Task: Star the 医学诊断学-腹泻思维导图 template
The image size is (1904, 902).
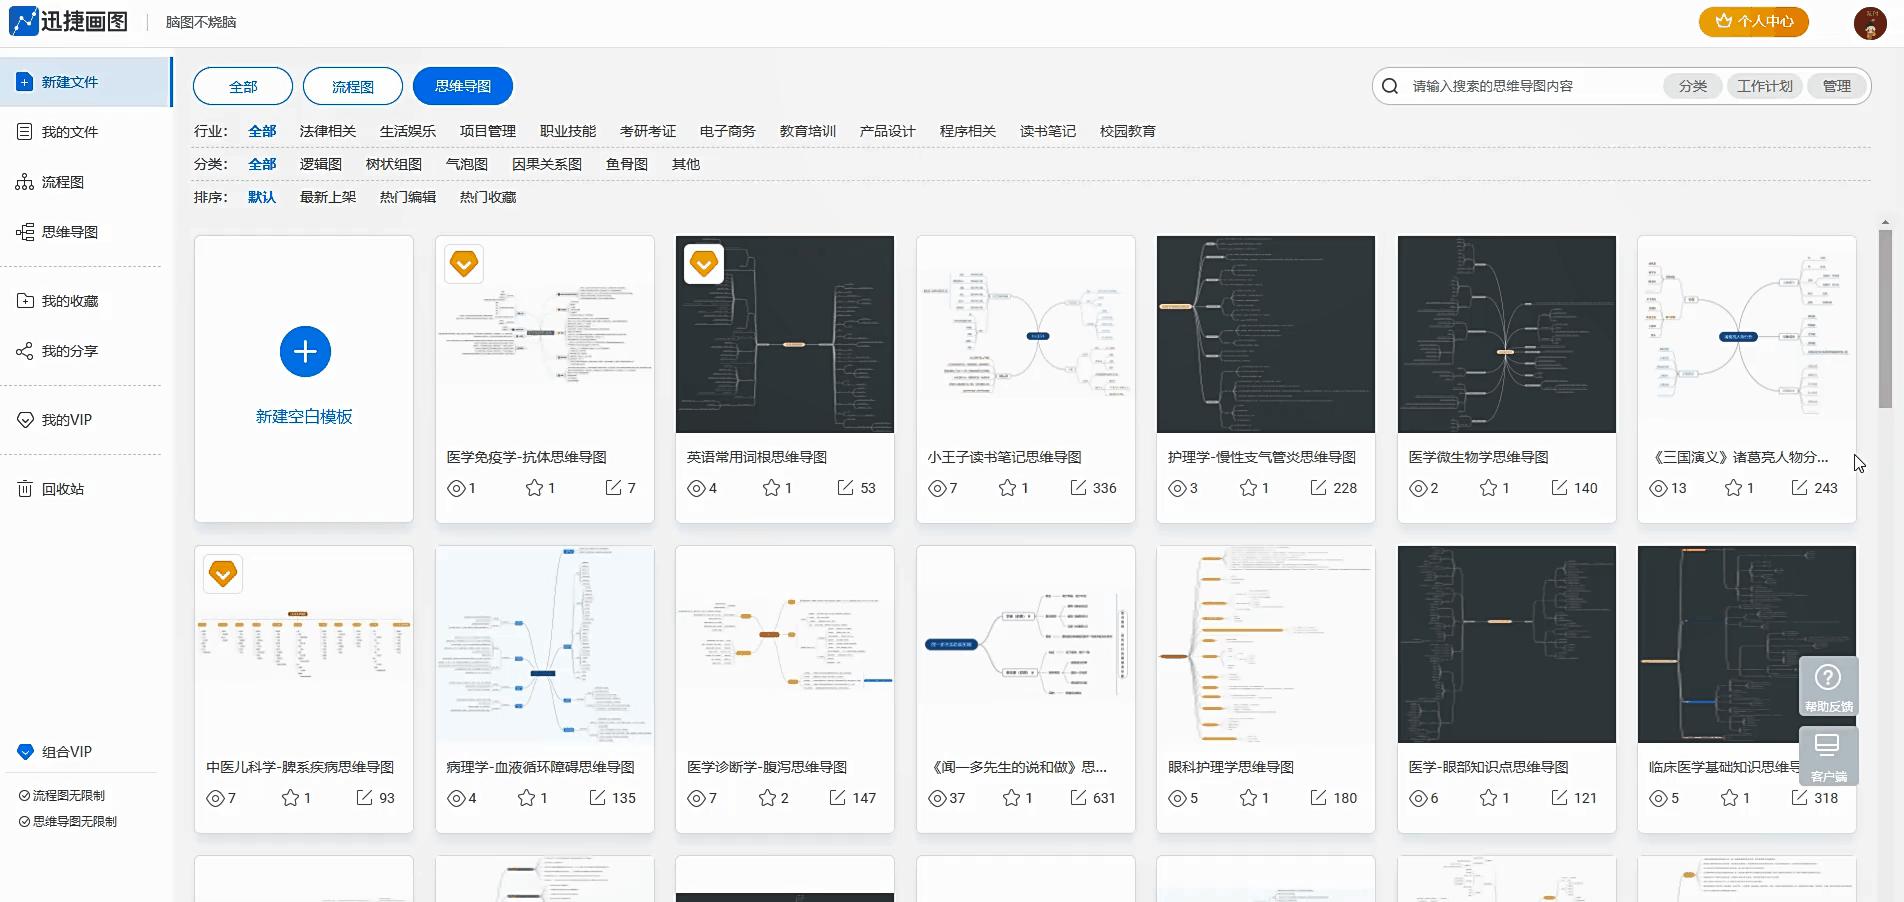Action: point(768,798)
